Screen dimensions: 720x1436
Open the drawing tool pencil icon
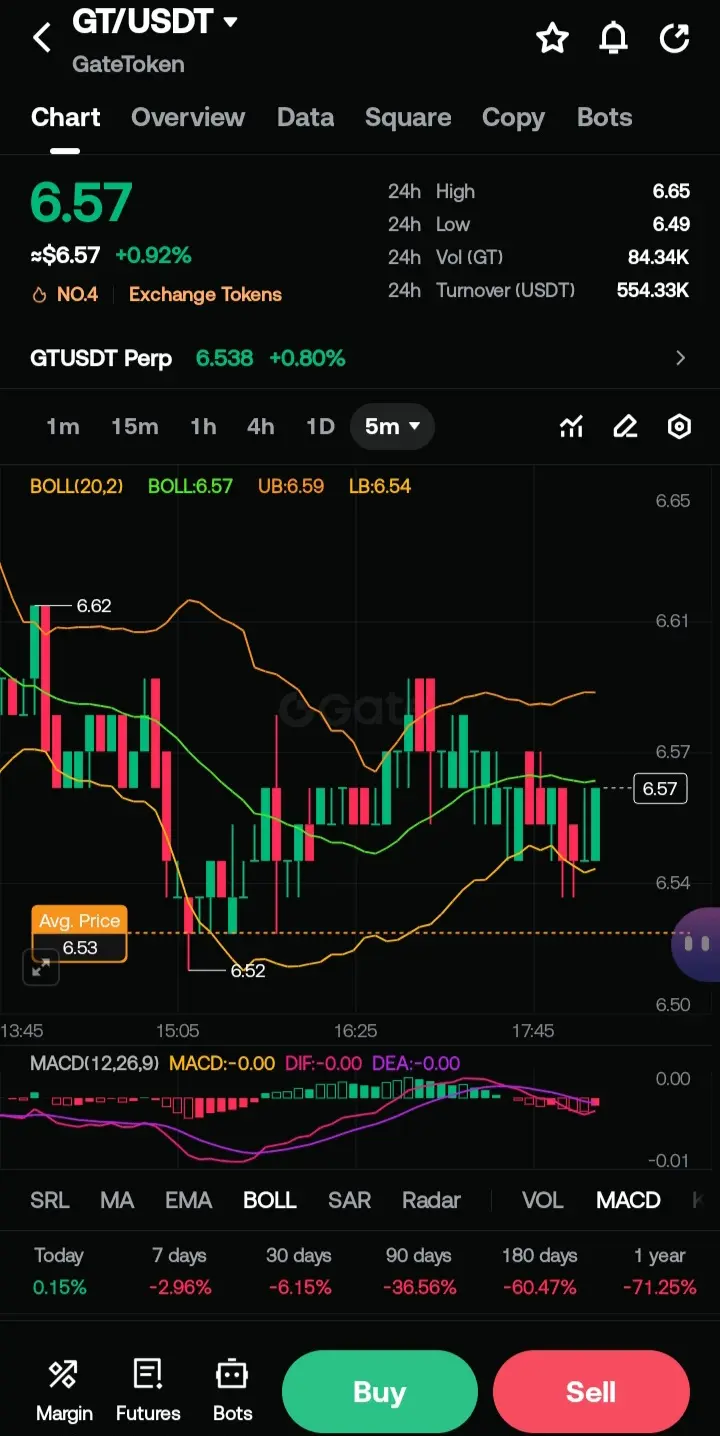(x=625, y=427)
